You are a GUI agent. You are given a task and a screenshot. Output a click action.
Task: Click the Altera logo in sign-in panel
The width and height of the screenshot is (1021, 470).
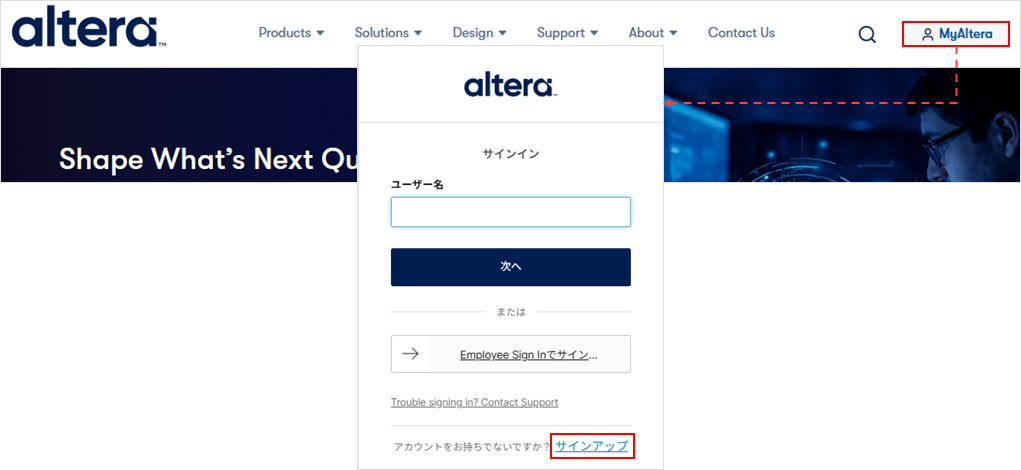pyautogui.click(x=510, y=85)
